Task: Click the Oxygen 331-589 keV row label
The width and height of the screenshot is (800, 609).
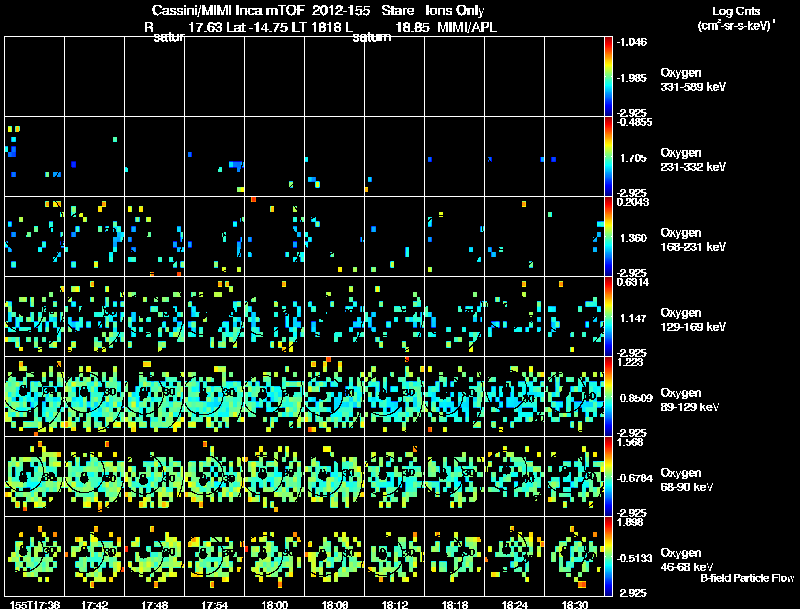Action: pyautogui.click(x=693, y=80)
